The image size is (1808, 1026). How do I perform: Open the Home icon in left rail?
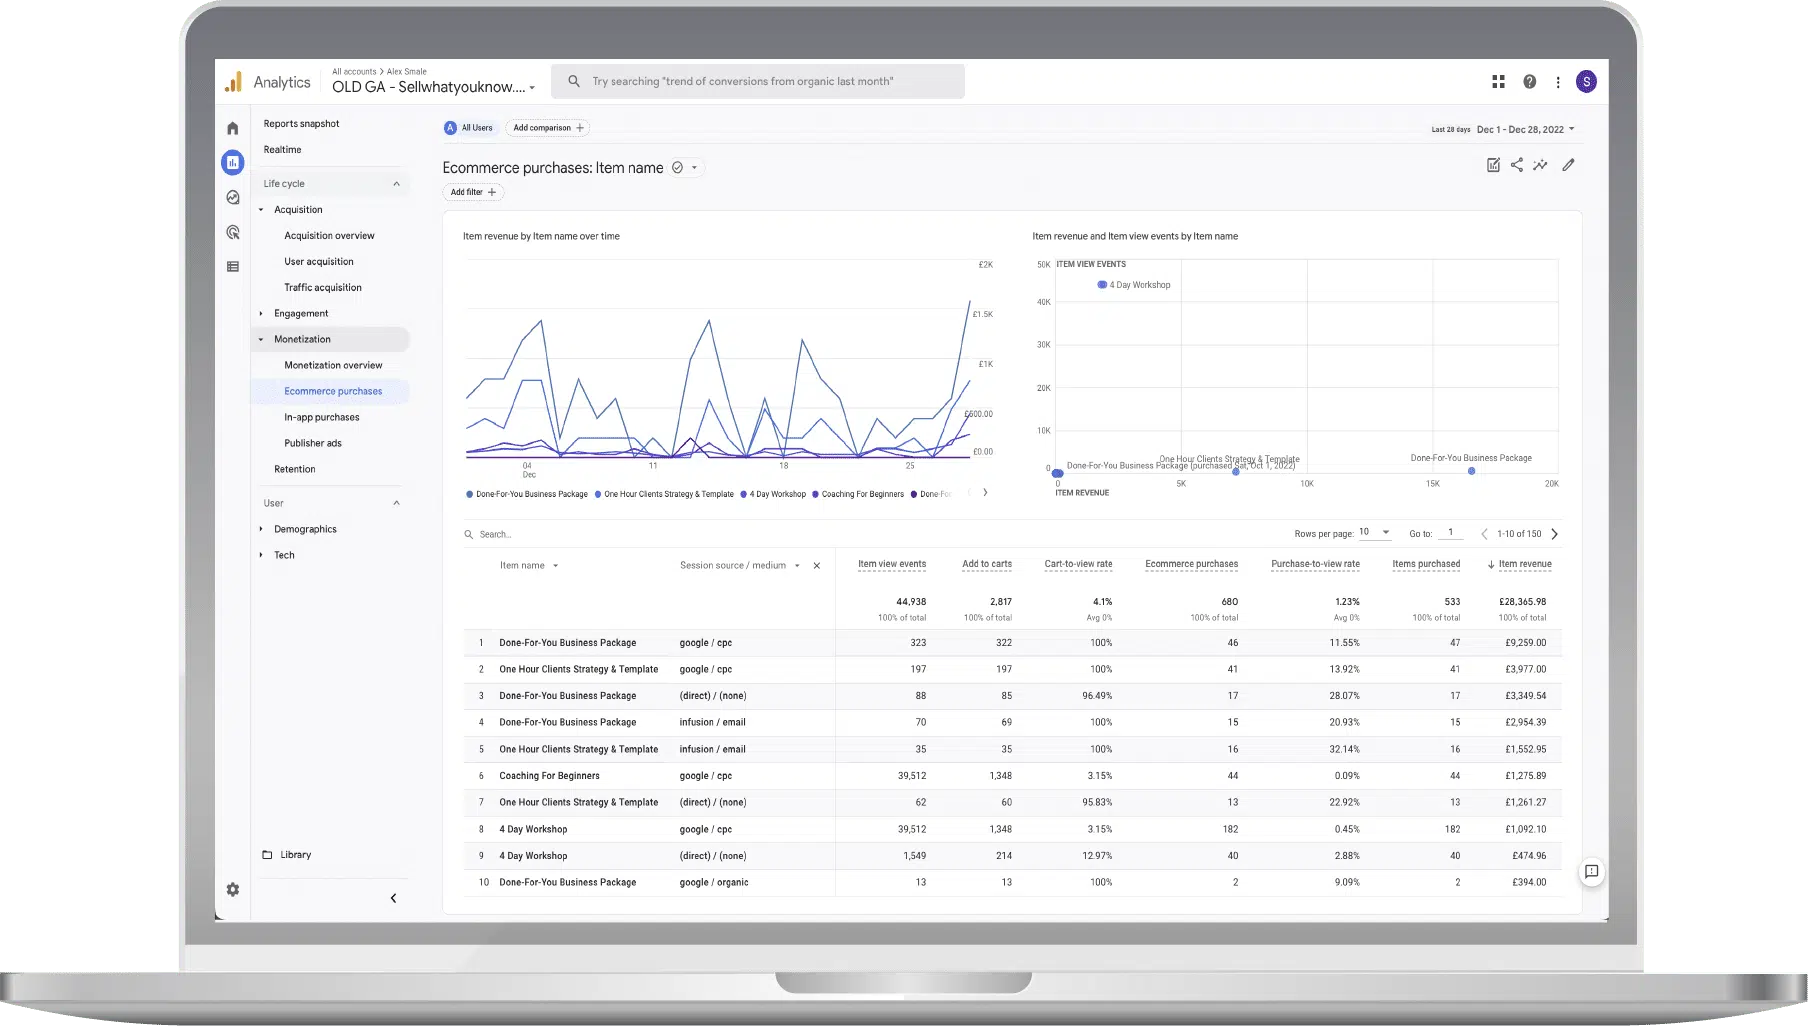pyautogui.click(x=233, y=128)
